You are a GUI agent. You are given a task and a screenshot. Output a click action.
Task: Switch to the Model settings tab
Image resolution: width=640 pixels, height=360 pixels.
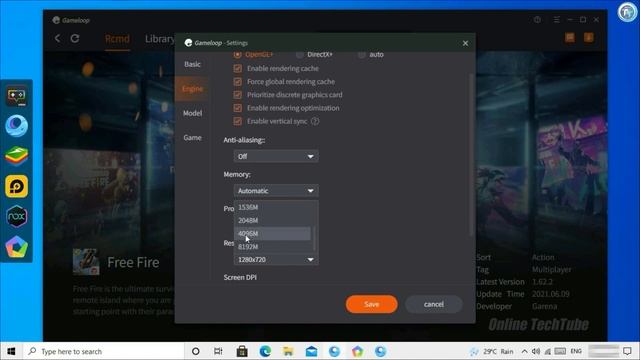pyautogui.click(x=192, y=113)
